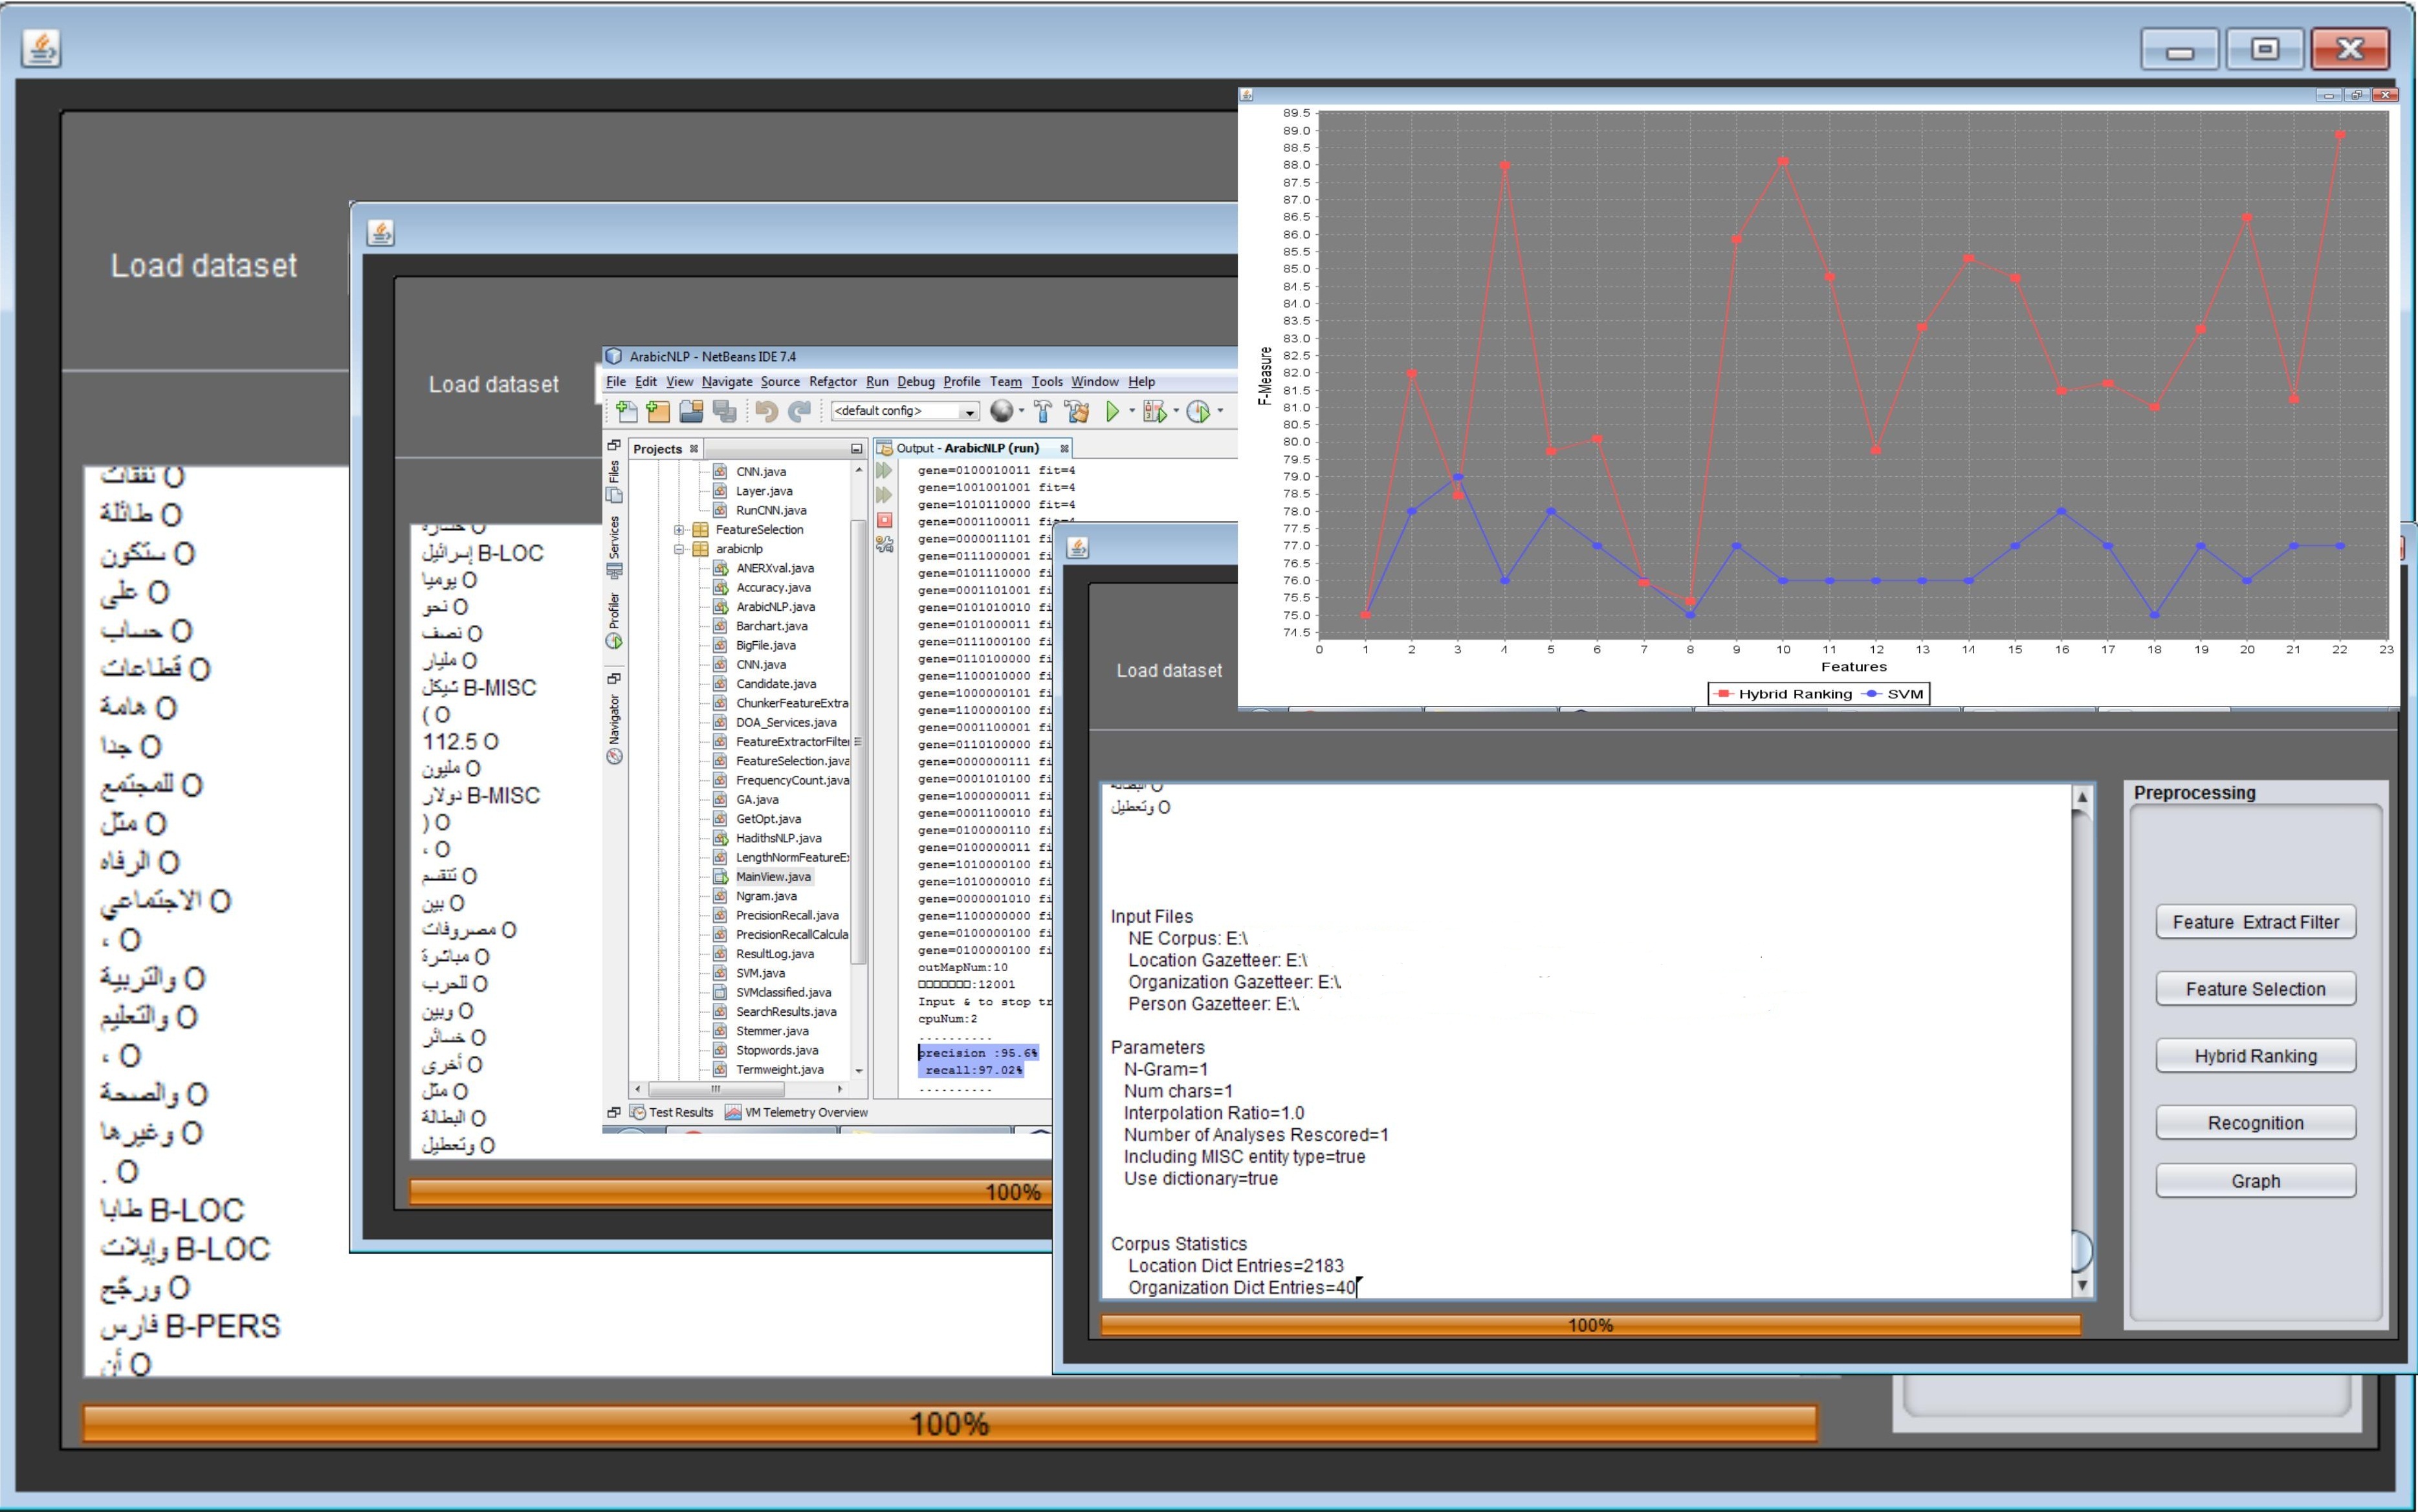
Task: Click second re-run green arrows in Output
Action: click(884, 495)
